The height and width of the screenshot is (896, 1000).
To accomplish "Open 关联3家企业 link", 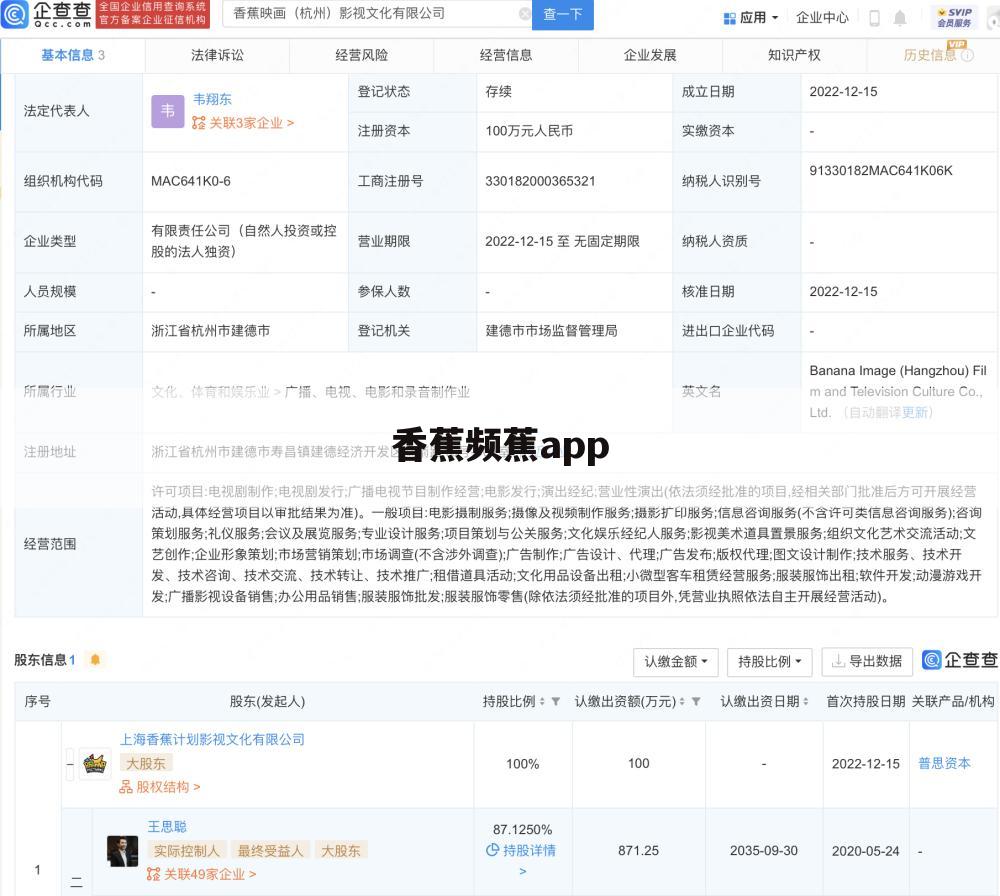I will [x=243, y=123].
